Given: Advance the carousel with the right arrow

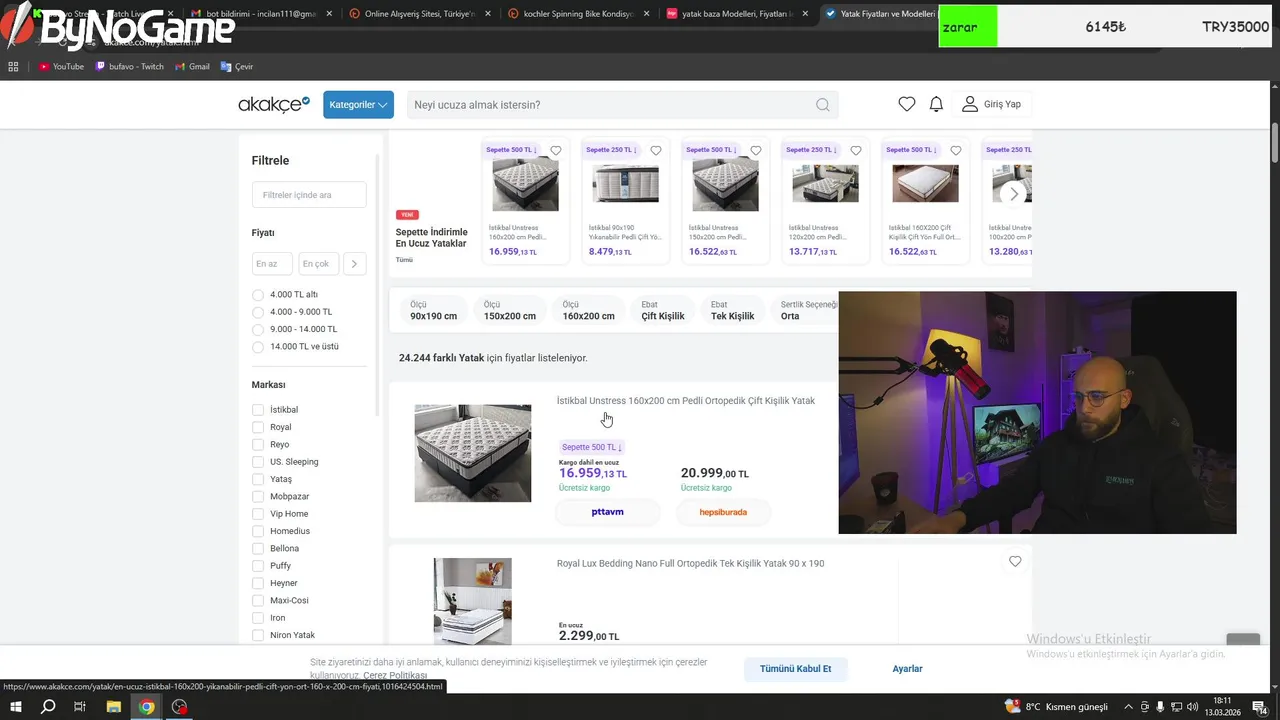Looking at the screenshot, I should (1014, 194).
